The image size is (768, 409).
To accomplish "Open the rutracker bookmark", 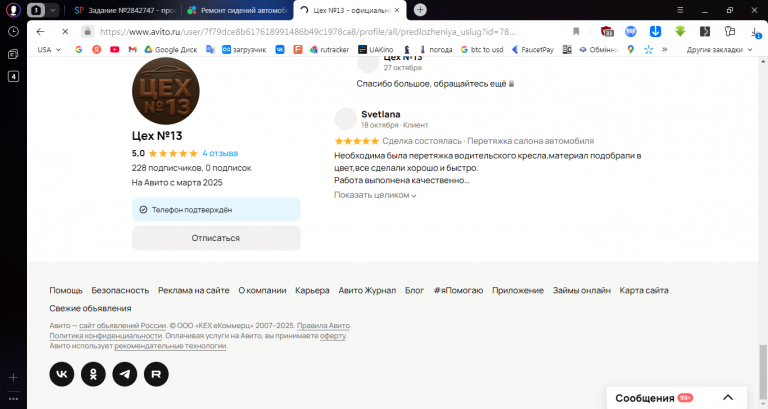I will [x=330, y=49].
